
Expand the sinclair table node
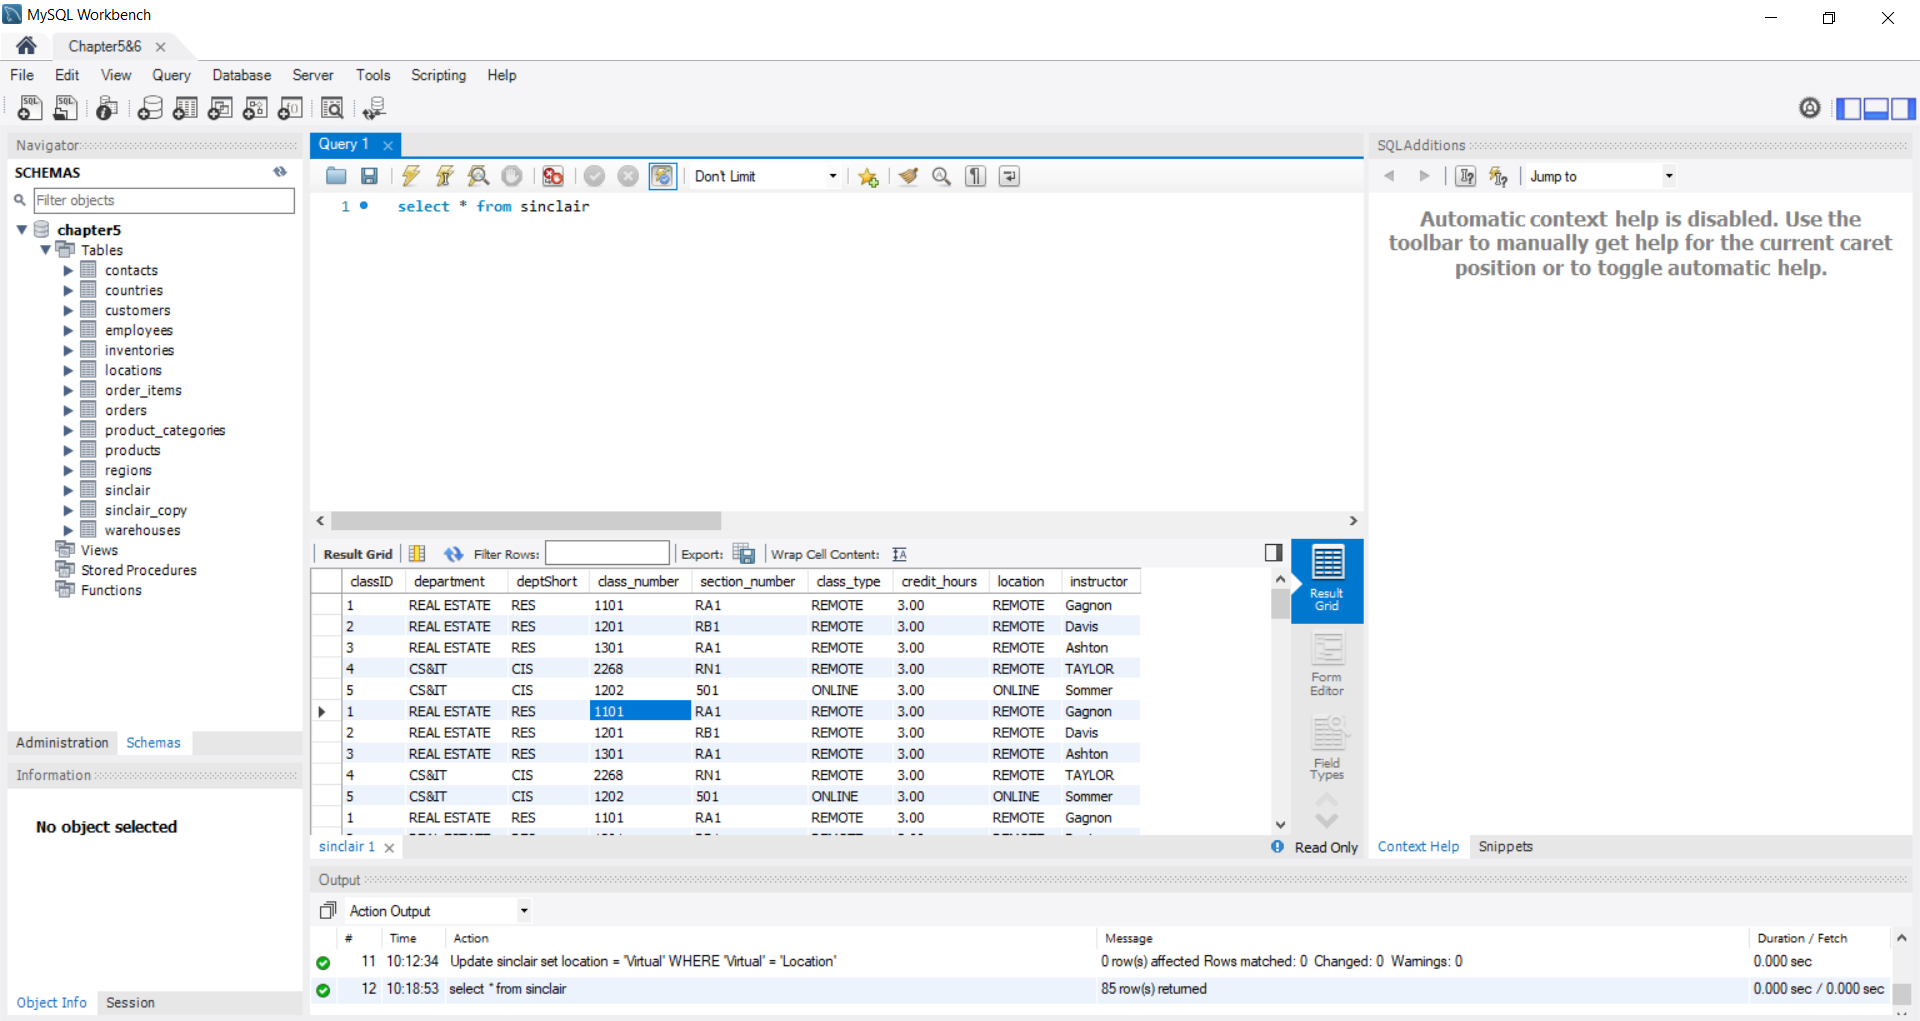pyautogui.click(x=68, y=490)
